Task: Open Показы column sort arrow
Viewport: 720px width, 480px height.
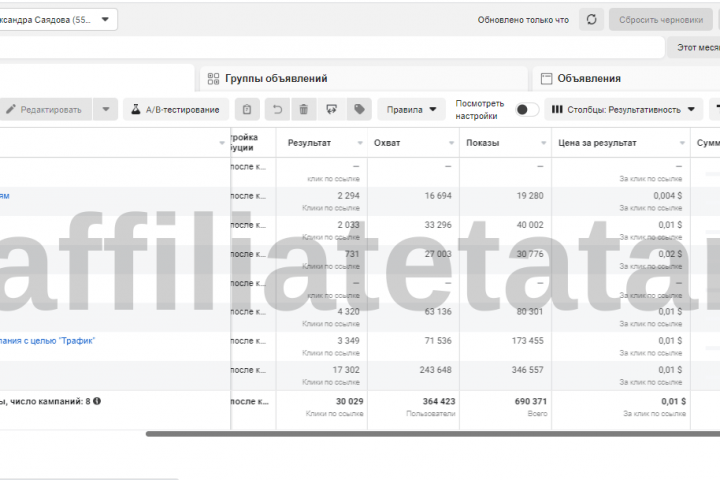Action: (544, 143)
